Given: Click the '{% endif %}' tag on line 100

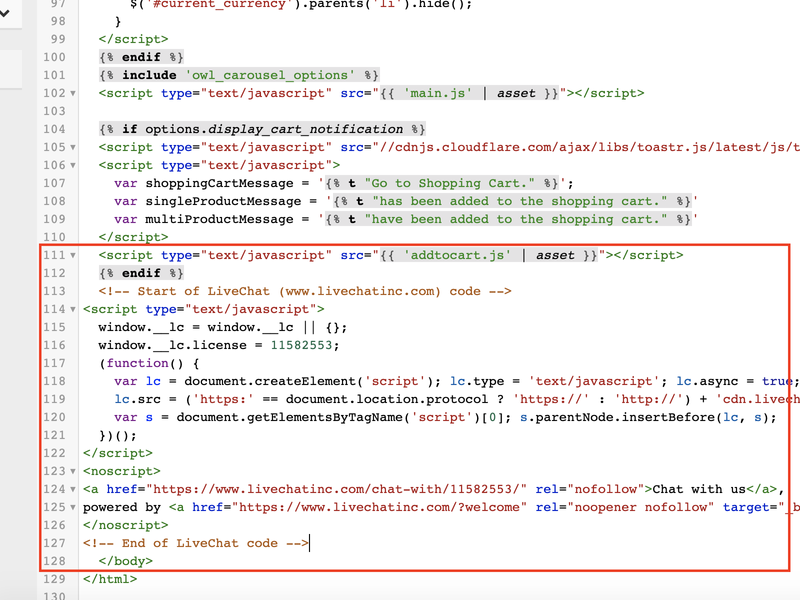Looking at the screenshot, I should point(141,57).
